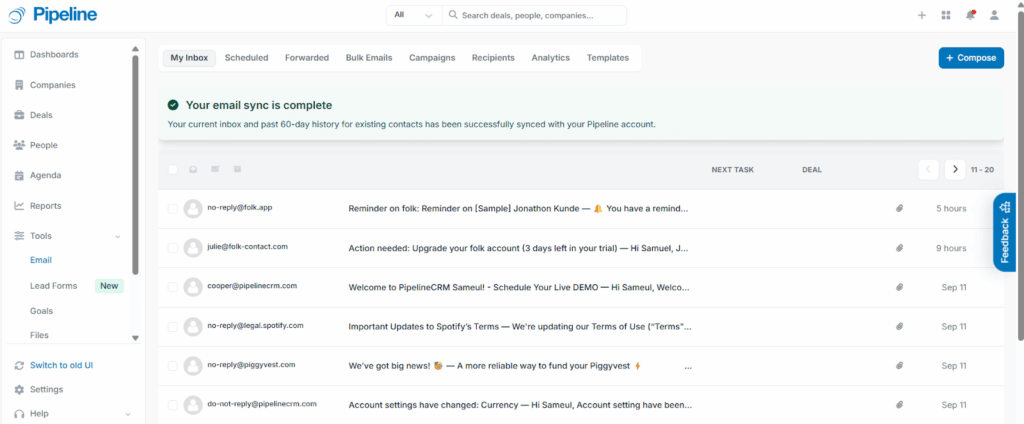Viewport: 1024px width, 424px height.
Task: Open the All search filter dropdown
Action: coord(412,15)
